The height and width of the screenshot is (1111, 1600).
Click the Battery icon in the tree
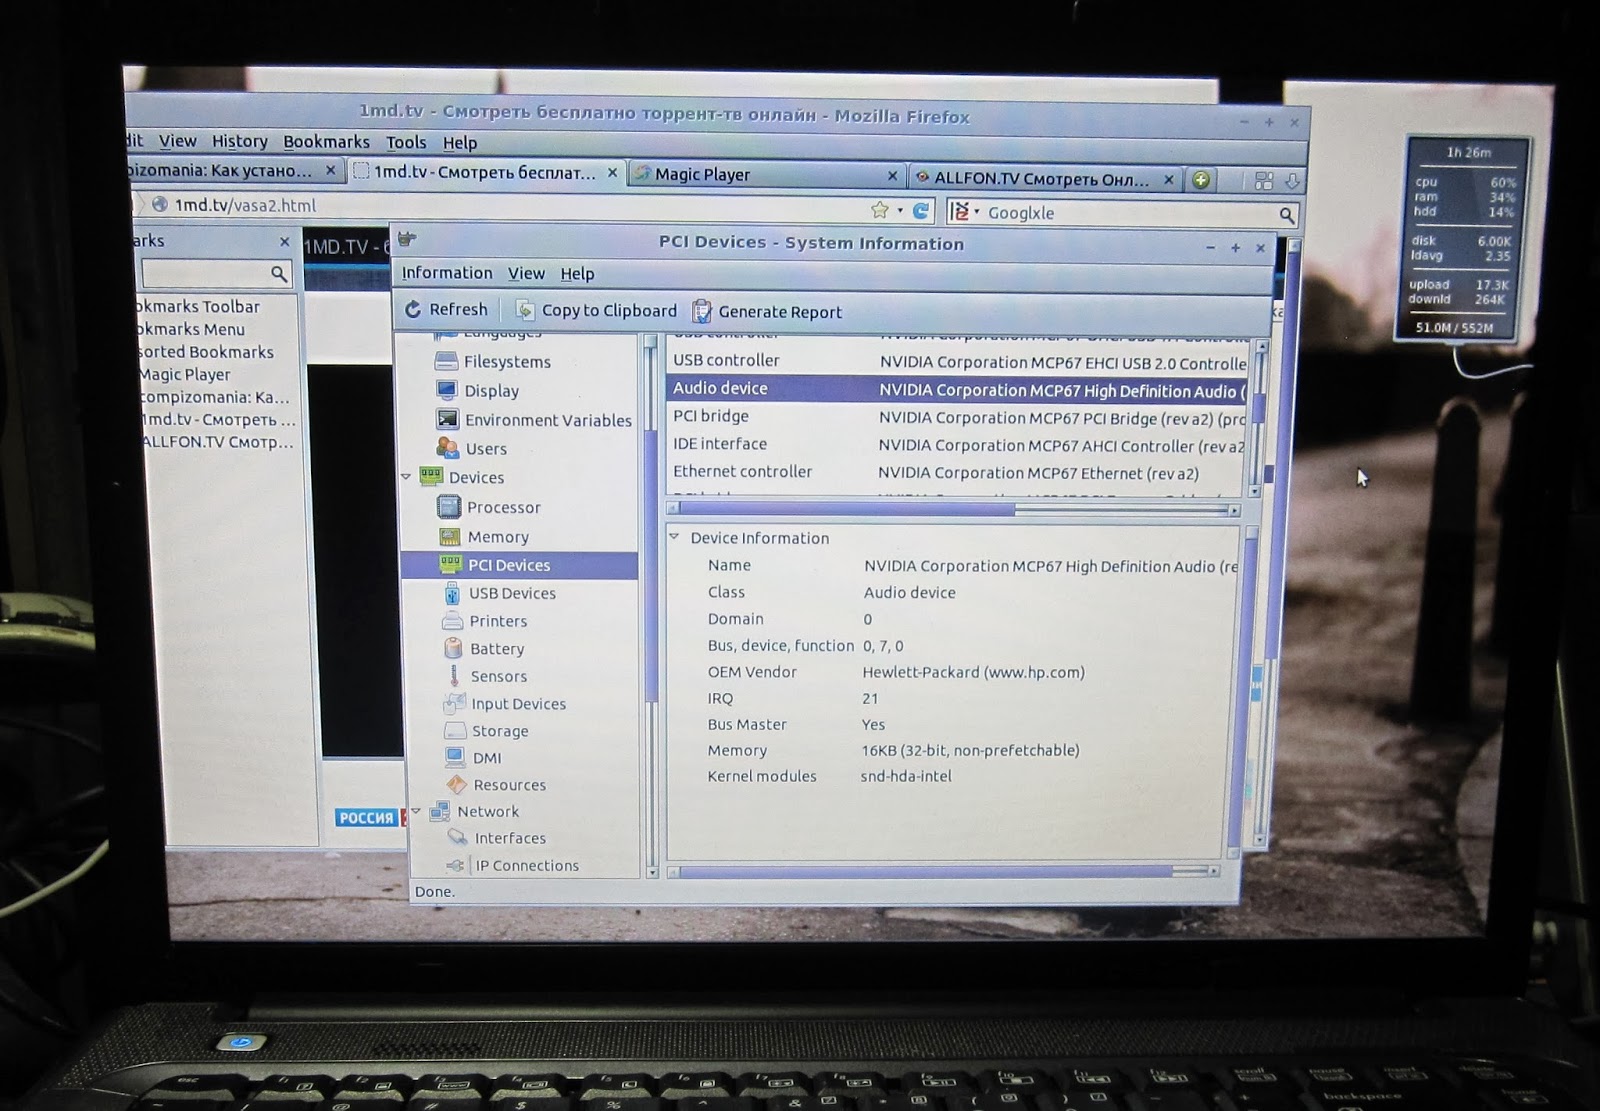click(453, 648)
